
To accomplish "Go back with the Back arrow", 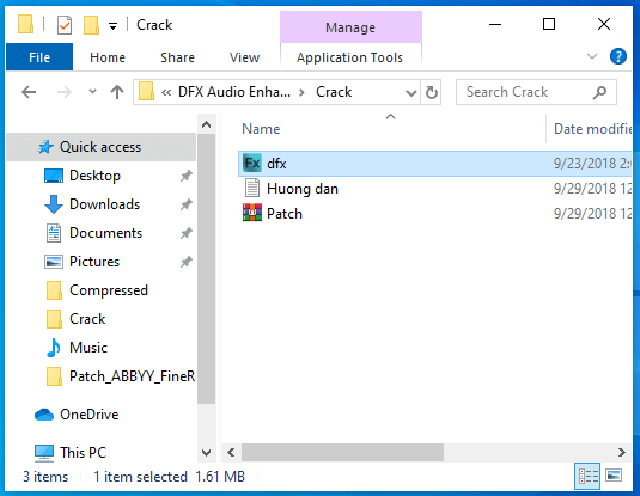I will (29, 92).
